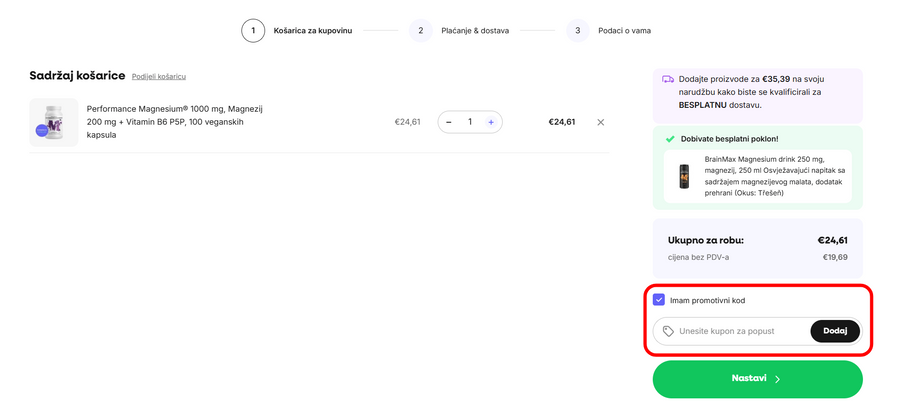This screenshot has width=900, height=410.
Task: Click the green checkmark gift icon
Action: pos(669,139)
